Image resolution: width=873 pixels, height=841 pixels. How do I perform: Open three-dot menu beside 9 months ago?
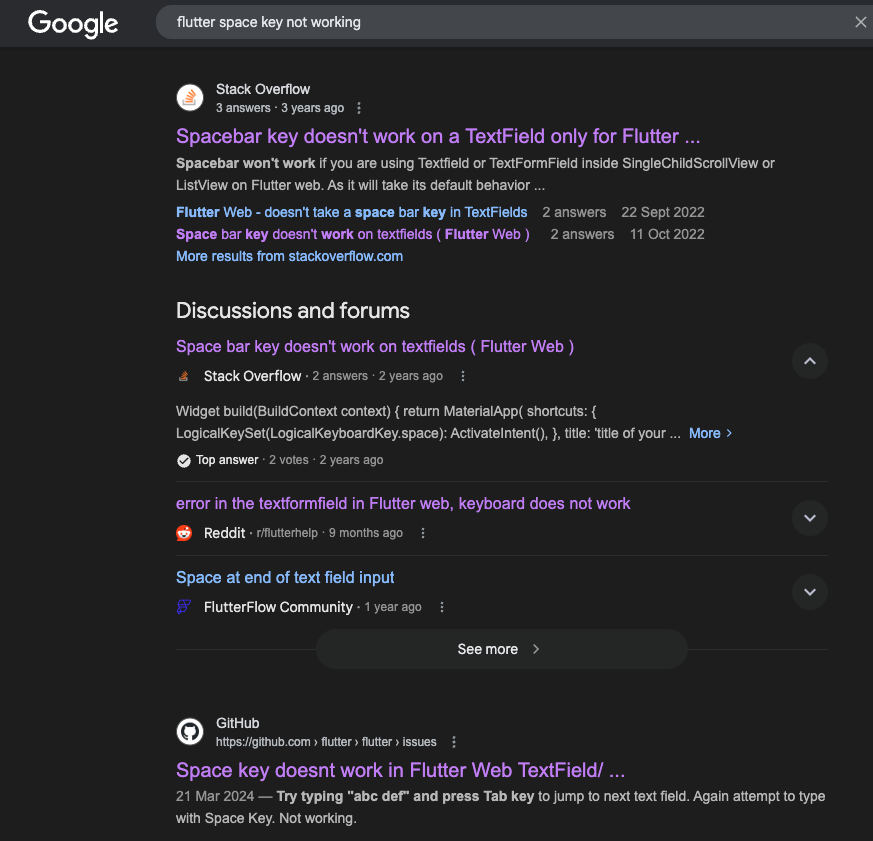[x=423, y=533]
